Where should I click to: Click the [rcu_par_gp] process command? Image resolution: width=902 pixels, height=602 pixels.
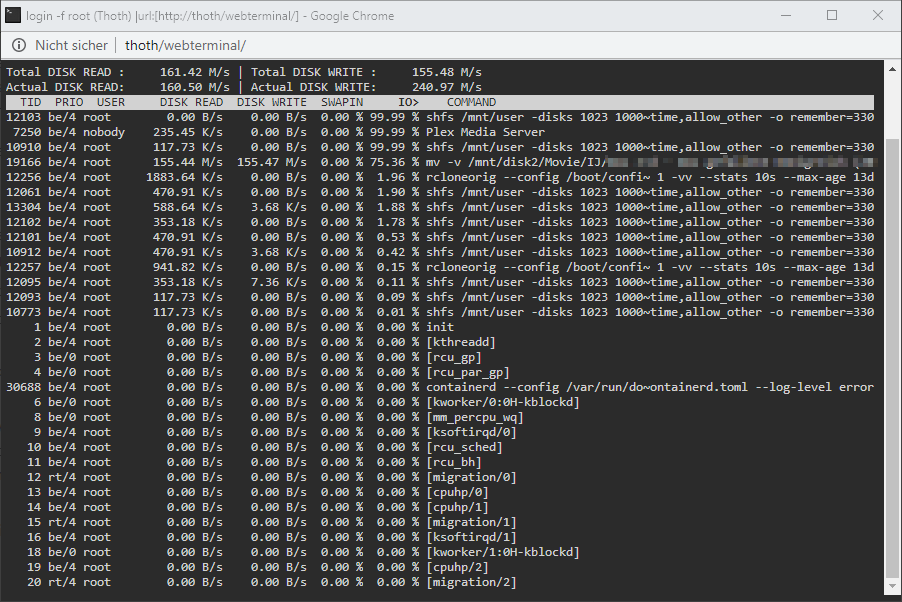[468, 372]
